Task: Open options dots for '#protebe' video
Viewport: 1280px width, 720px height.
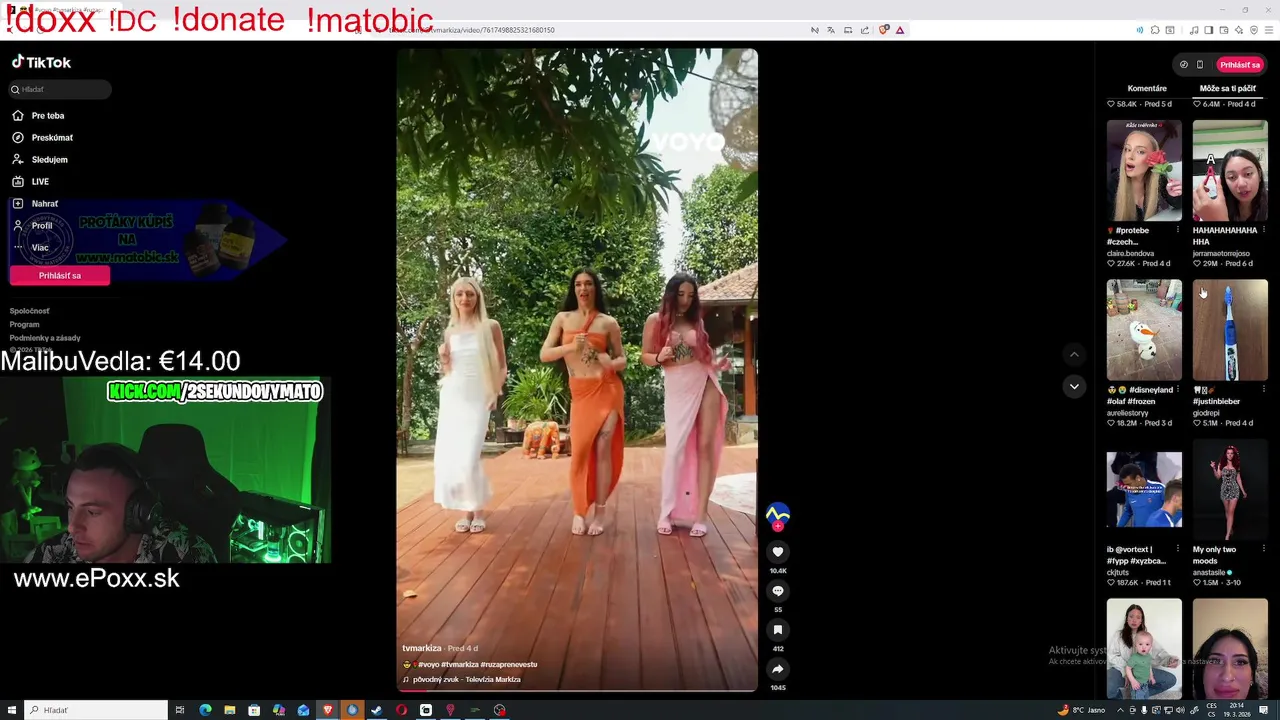Action: tap(1178, 231)
